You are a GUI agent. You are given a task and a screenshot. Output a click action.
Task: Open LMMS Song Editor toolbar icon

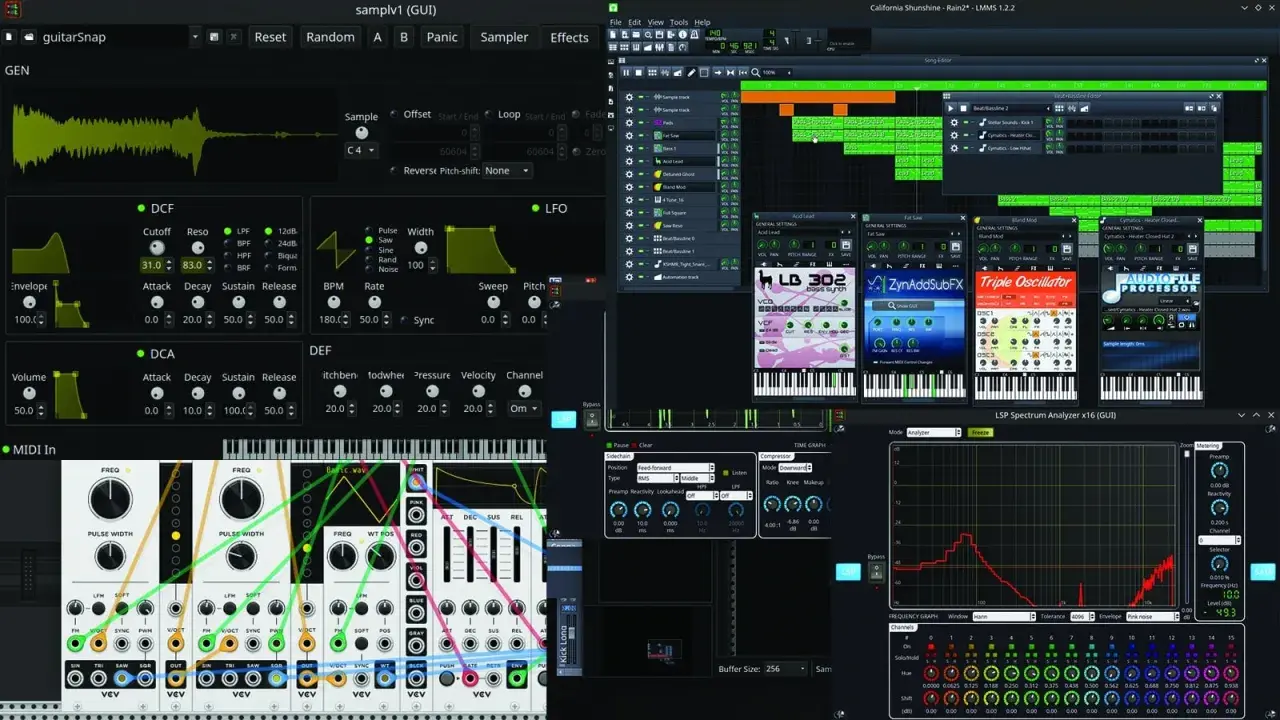(613, 47)
